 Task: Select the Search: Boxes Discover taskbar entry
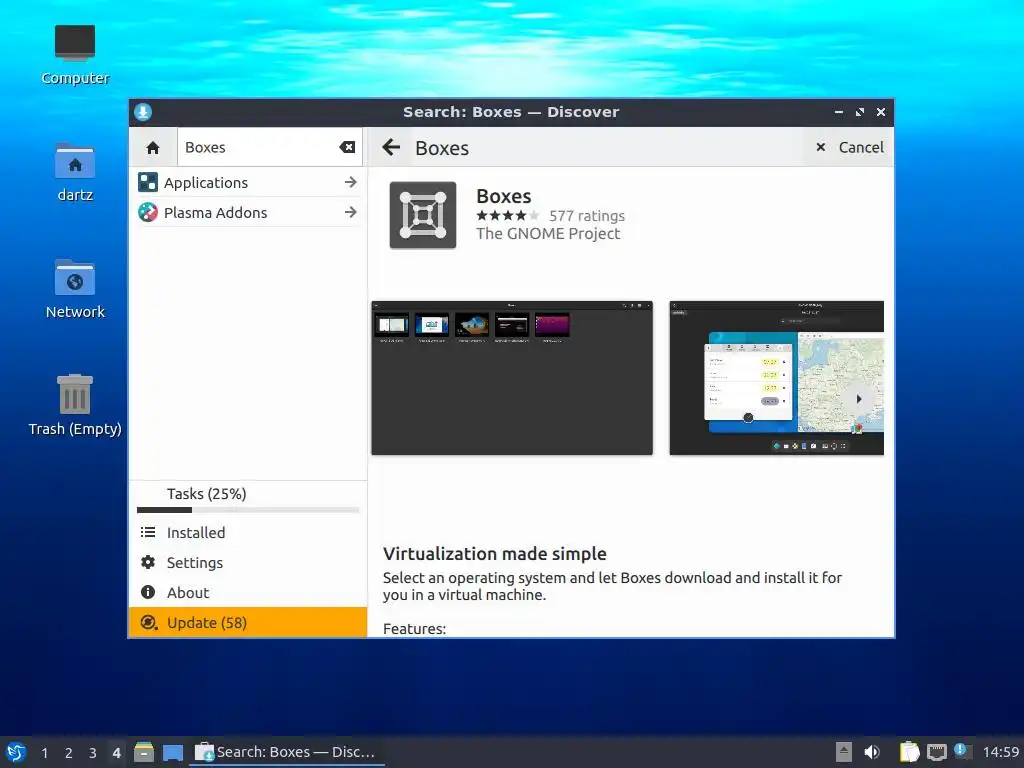[x=286, y=752]
